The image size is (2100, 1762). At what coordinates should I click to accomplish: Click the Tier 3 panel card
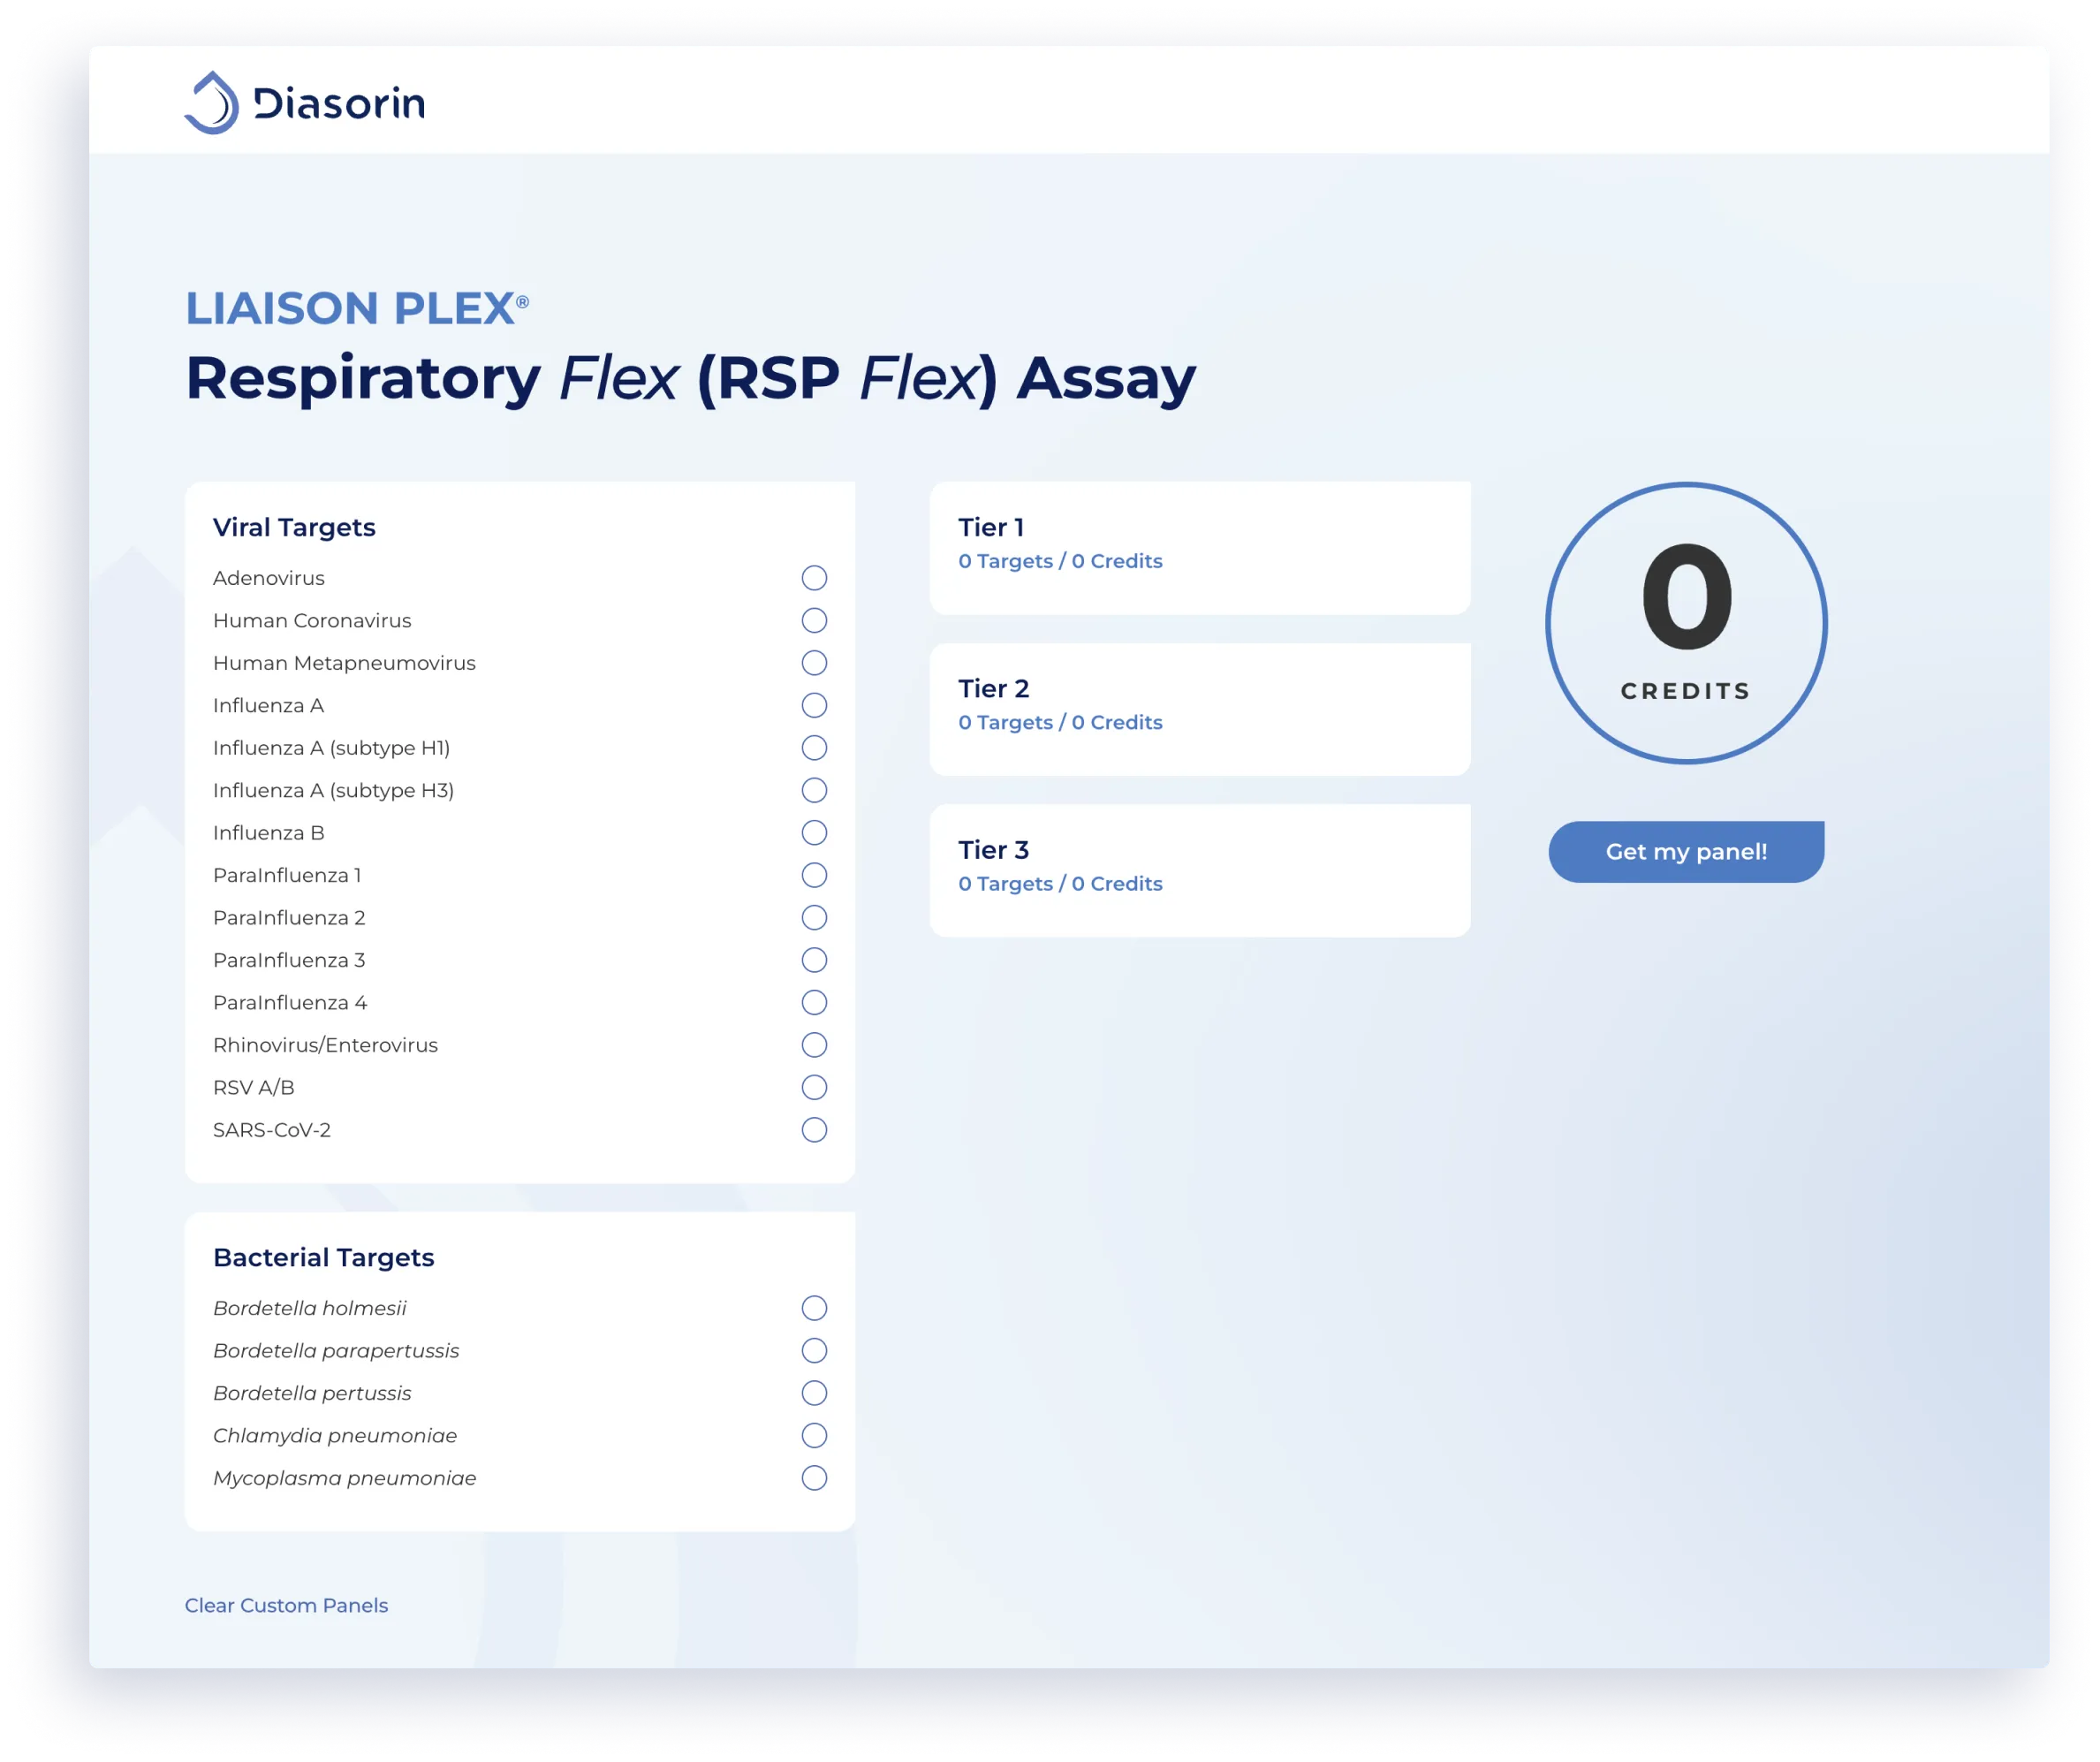pyautogui.click(x=1199, y=870)
